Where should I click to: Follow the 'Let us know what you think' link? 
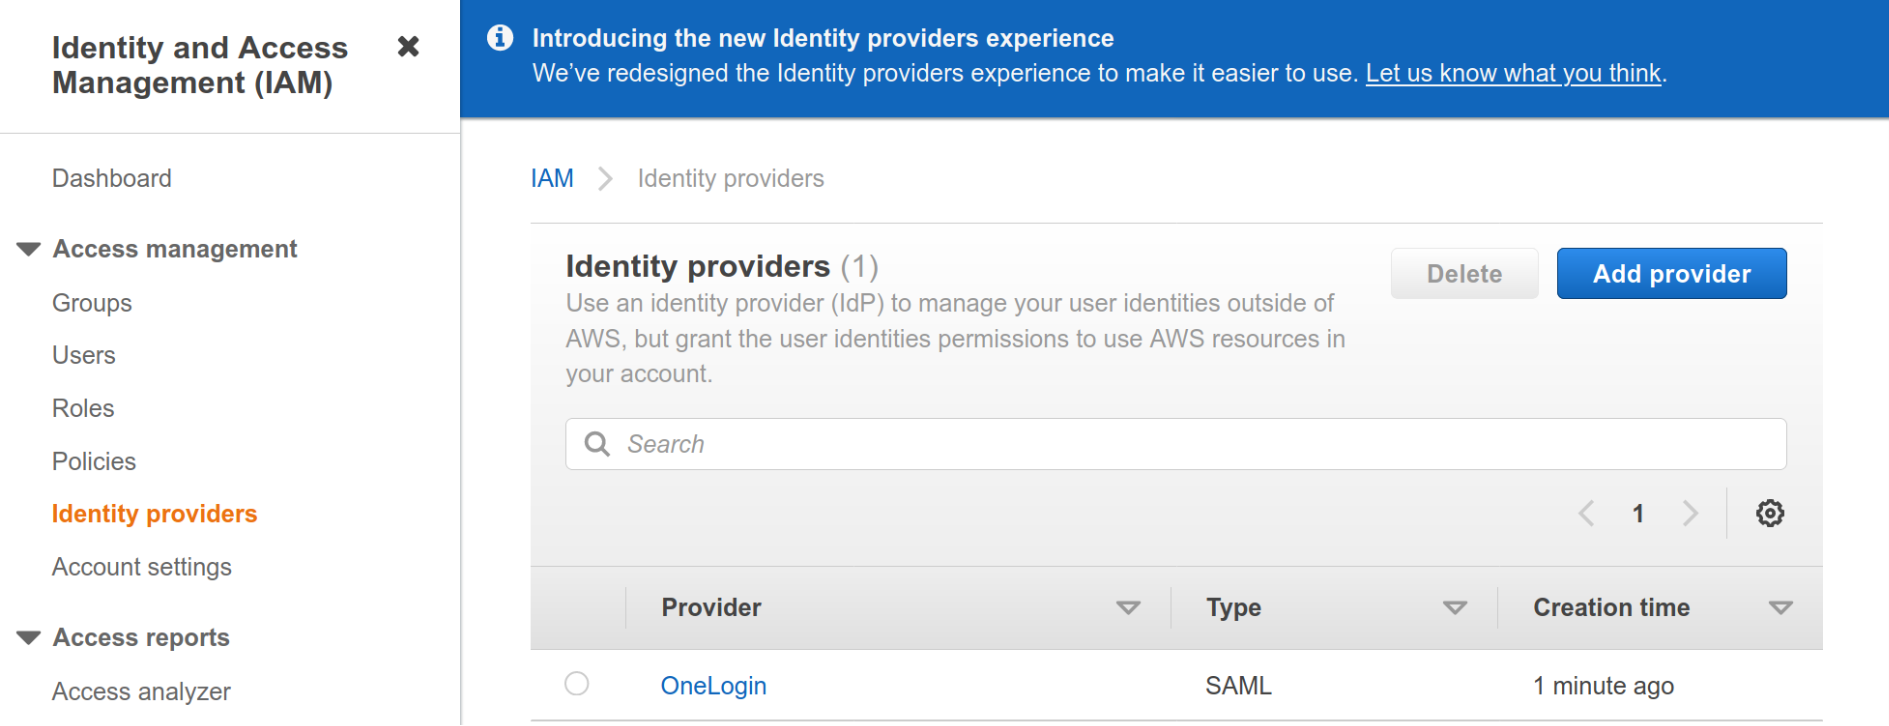click(1513, 73)
